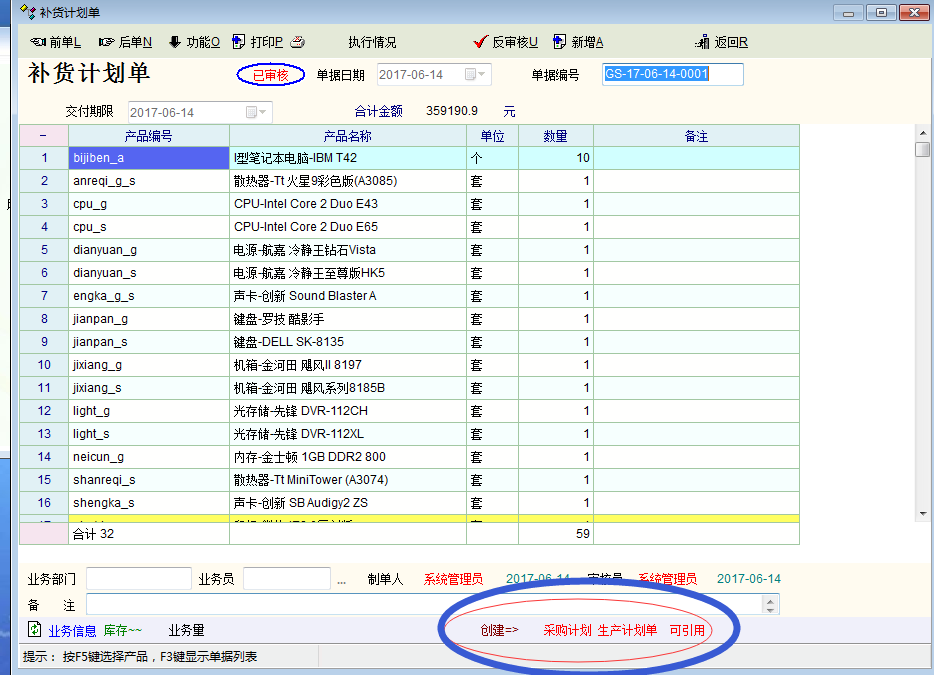Image resolution: width=934 pixels, height=675 pixels.
Task: Create new document with 新增
Action: 577,42
